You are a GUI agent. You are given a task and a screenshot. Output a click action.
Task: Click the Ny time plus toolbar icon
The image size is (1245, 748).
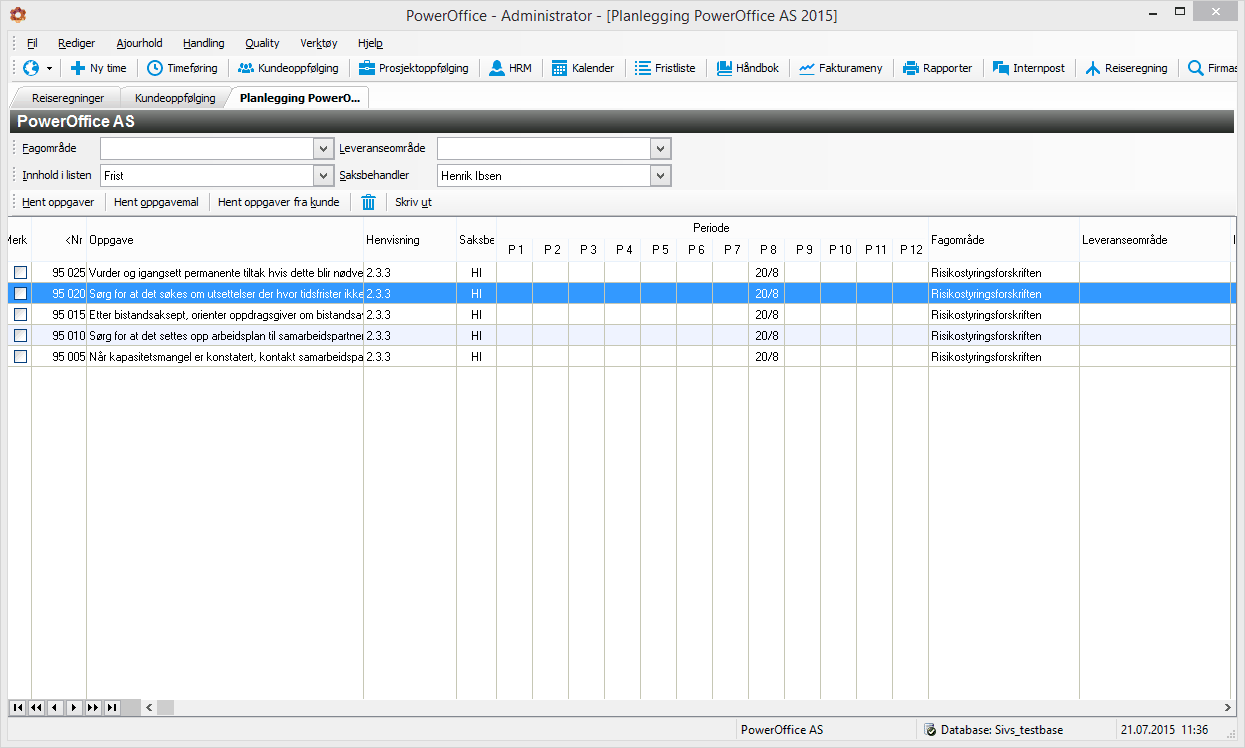(x=98, y=68)
